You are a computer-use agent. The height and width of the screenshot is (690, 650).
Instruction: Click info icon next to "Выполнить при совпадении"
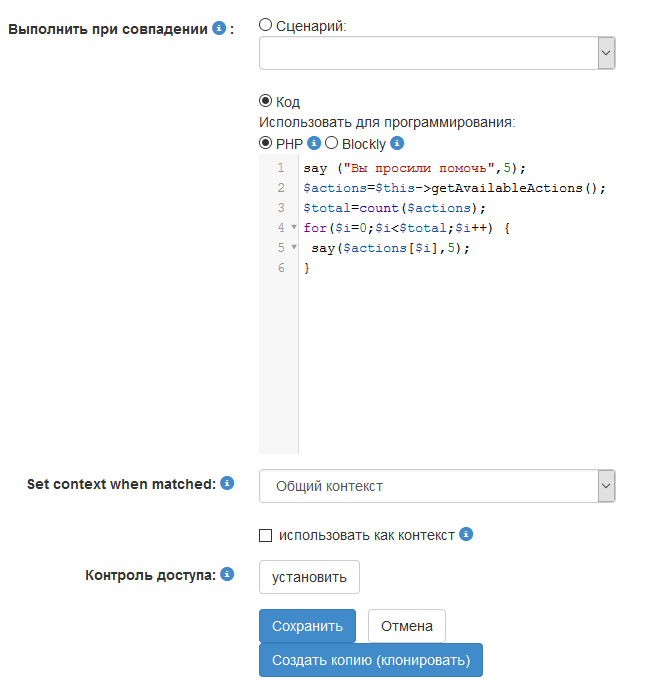coord(219,29)
